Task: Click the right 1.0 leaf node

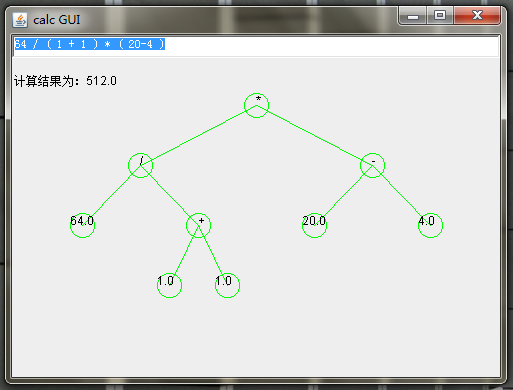Action: point(227,285)
